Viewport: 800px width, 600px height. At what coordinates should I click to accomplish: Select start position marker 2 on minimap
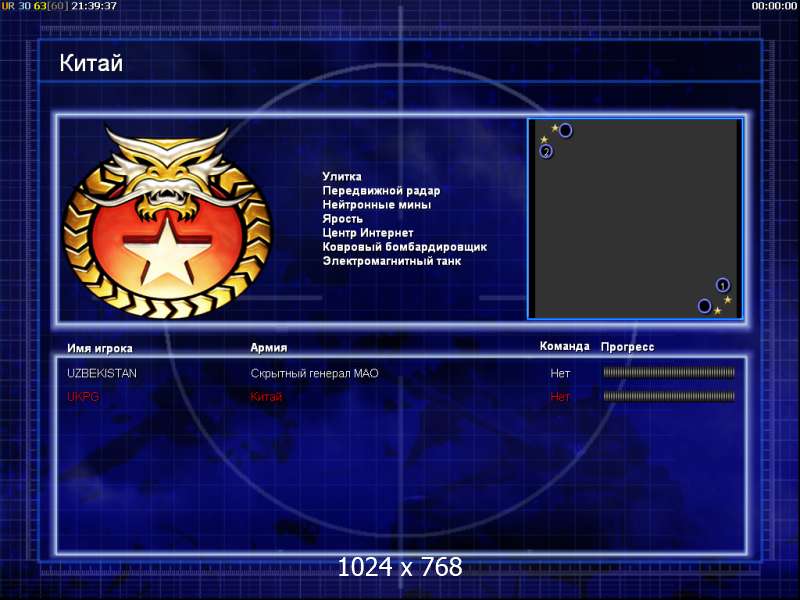coord(546,152)
